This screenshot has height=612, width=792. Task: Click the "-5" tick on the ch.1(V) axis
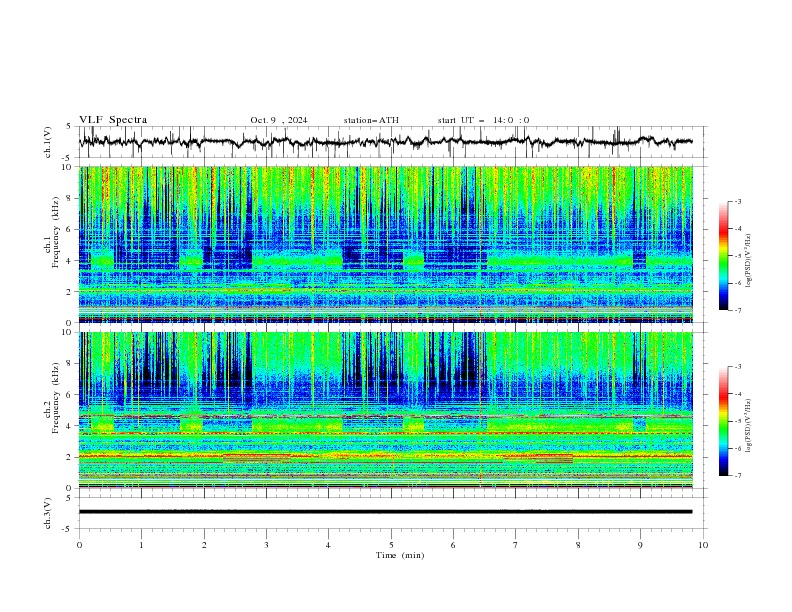[68, 158]
